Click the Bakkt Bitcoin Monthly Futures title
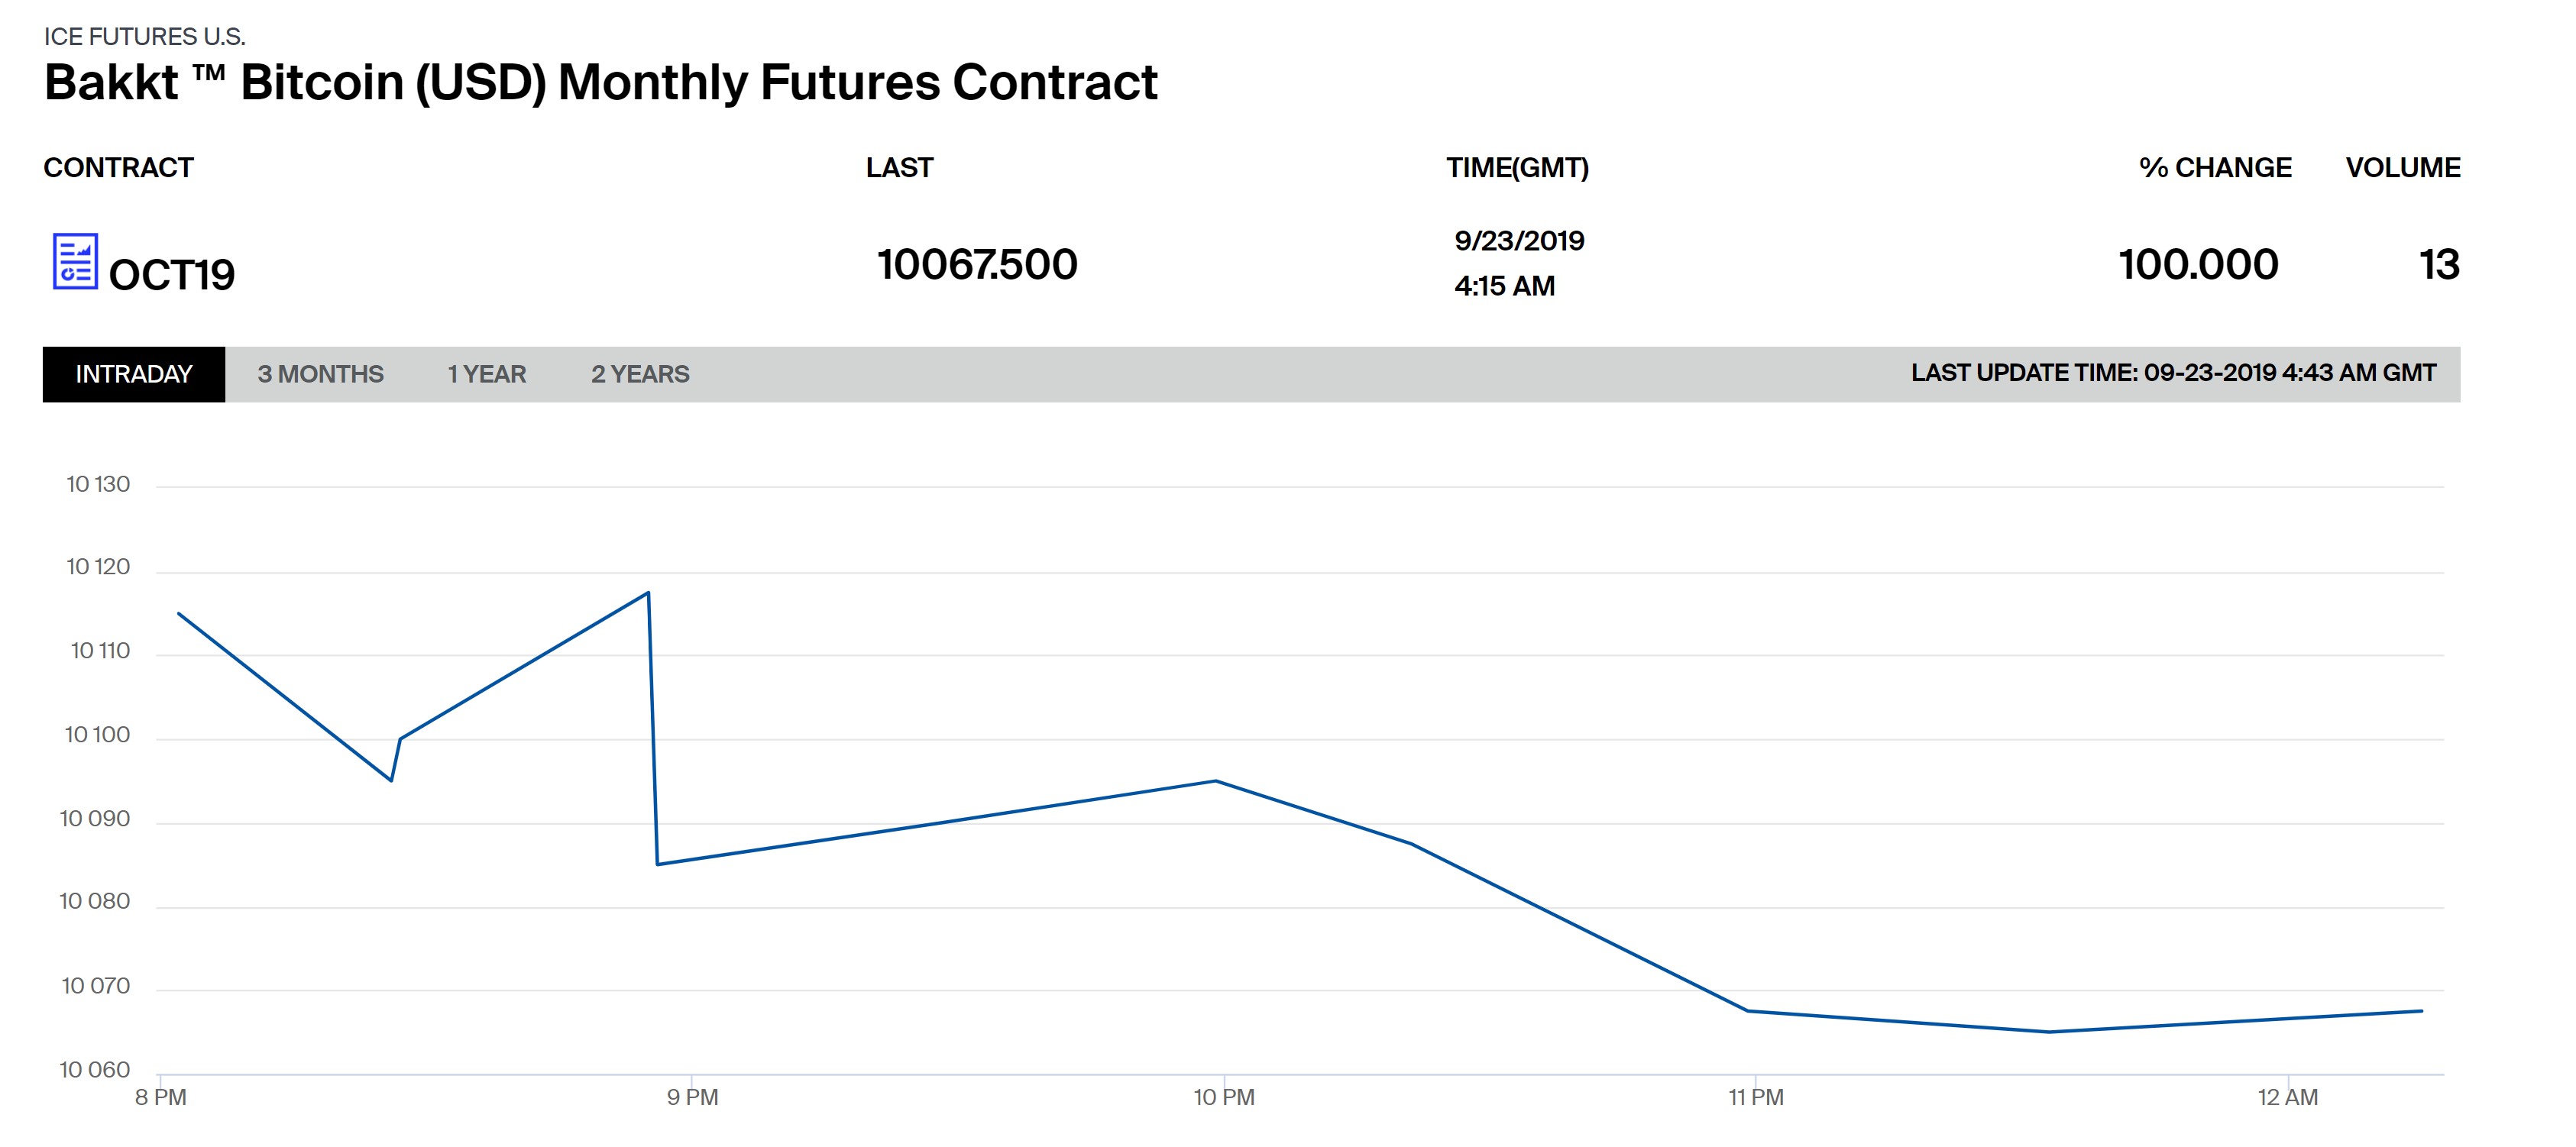 pyautogui.click(x=600, y=82)
